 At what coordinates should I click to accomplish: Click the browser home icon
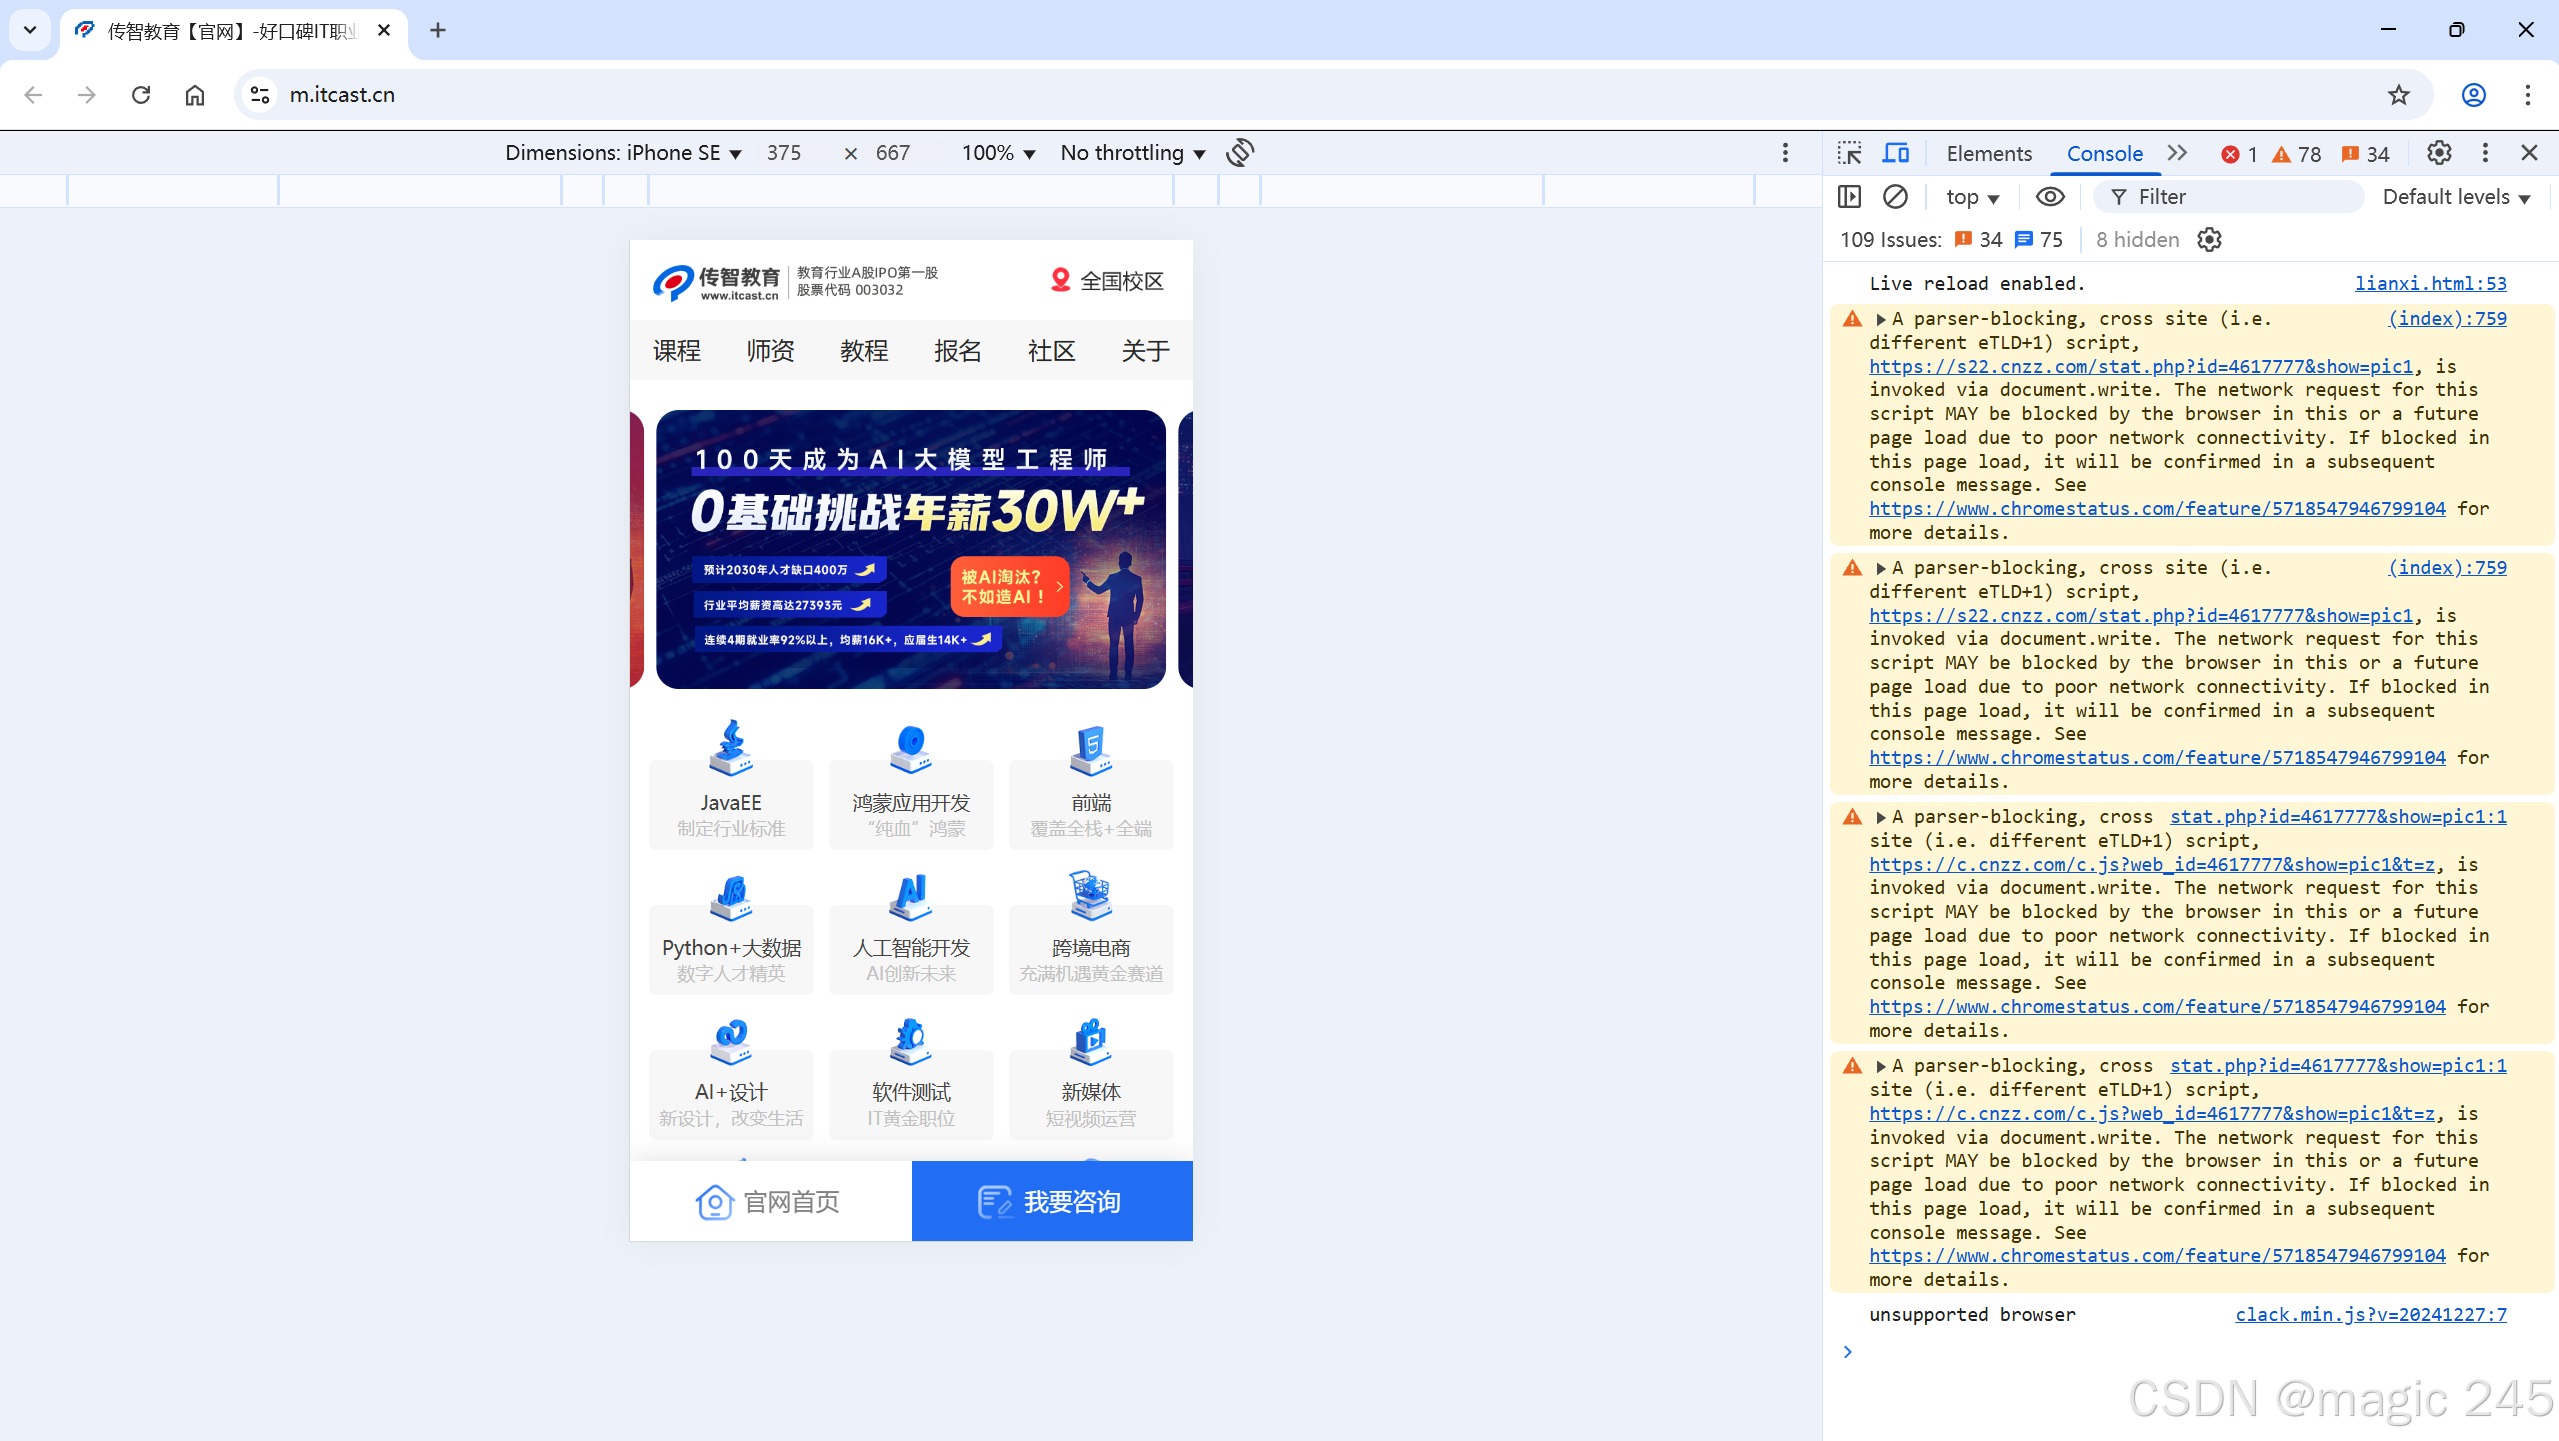pyautogui.click(x=195, y=95)
